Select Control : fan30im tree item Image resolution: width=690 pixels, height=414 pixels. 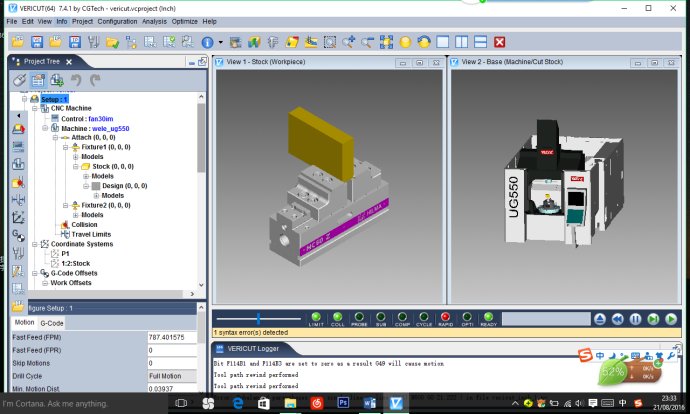tap(87, 119)
